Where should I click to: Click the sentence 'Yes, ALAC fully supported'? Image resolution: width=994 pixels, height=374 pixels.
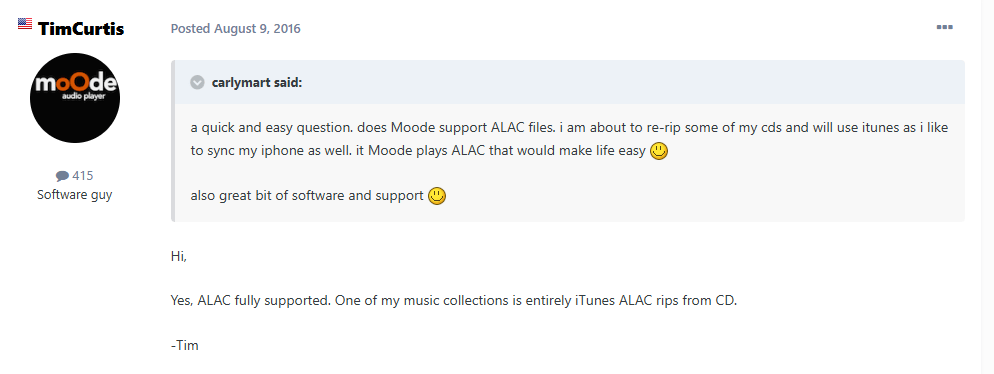250,301
